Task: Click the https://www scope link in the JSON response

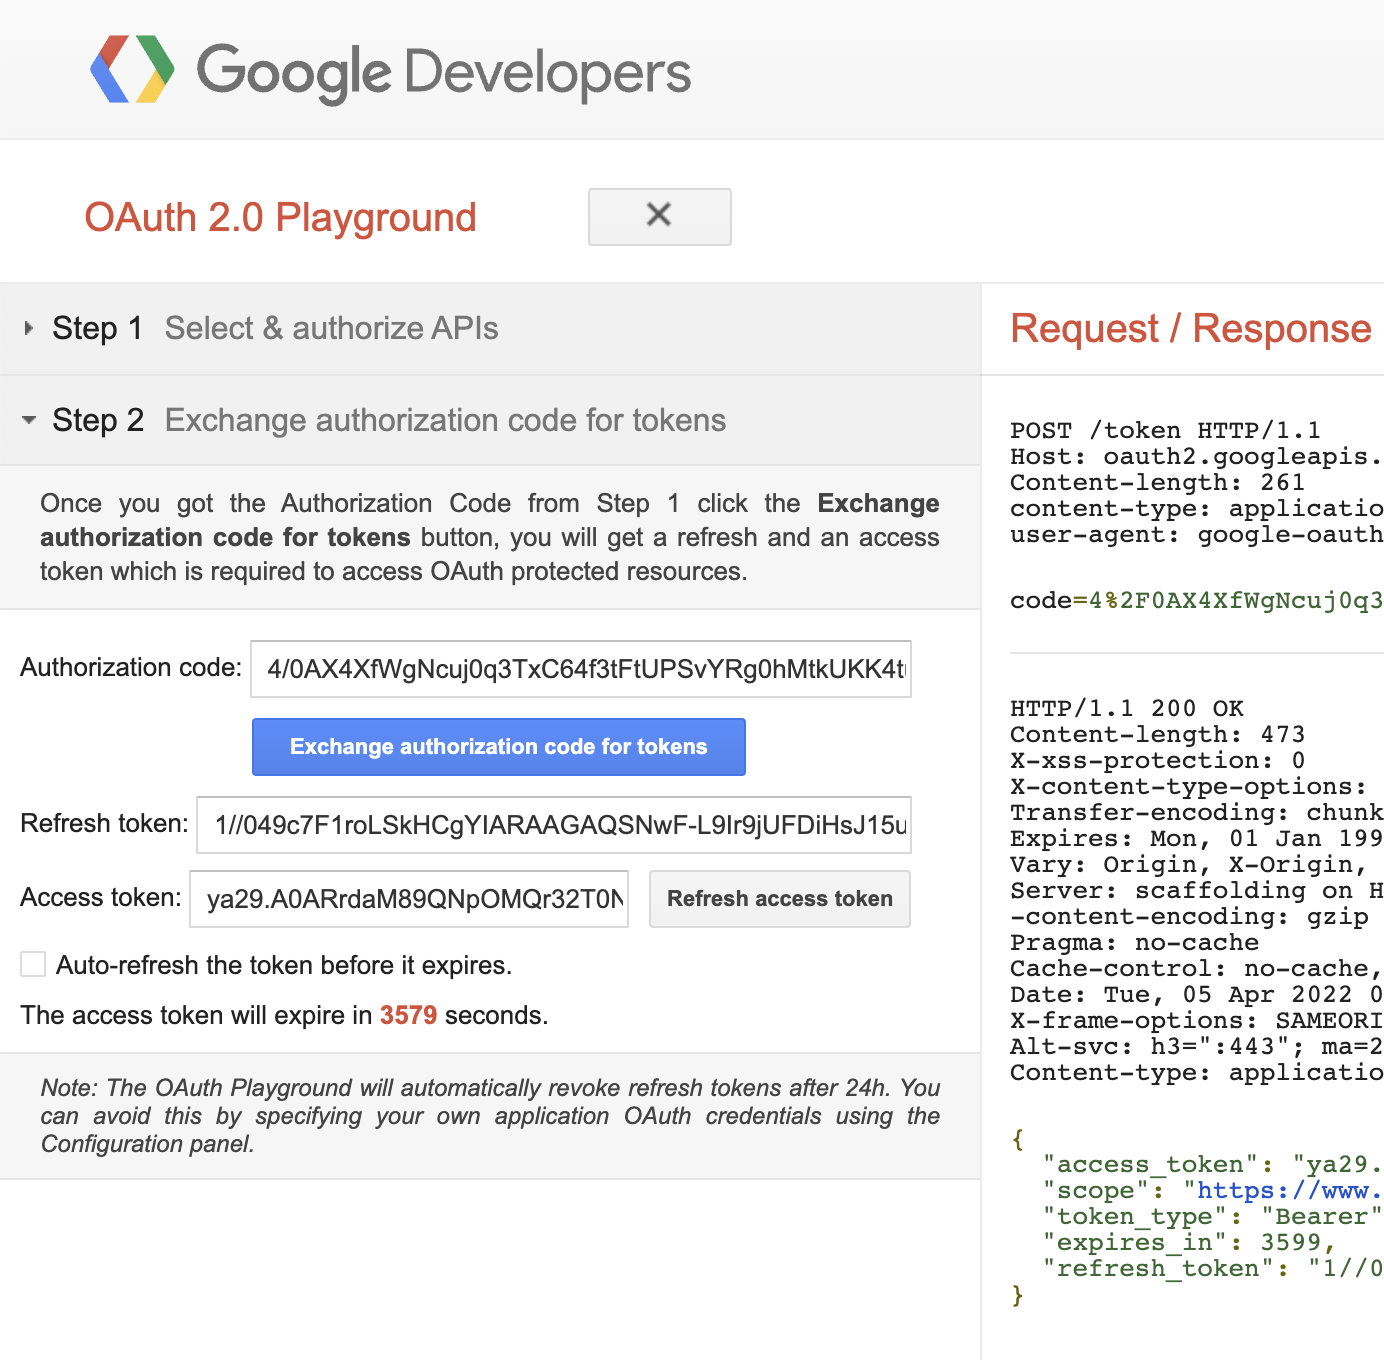Action: [x=1290, y=1191]
